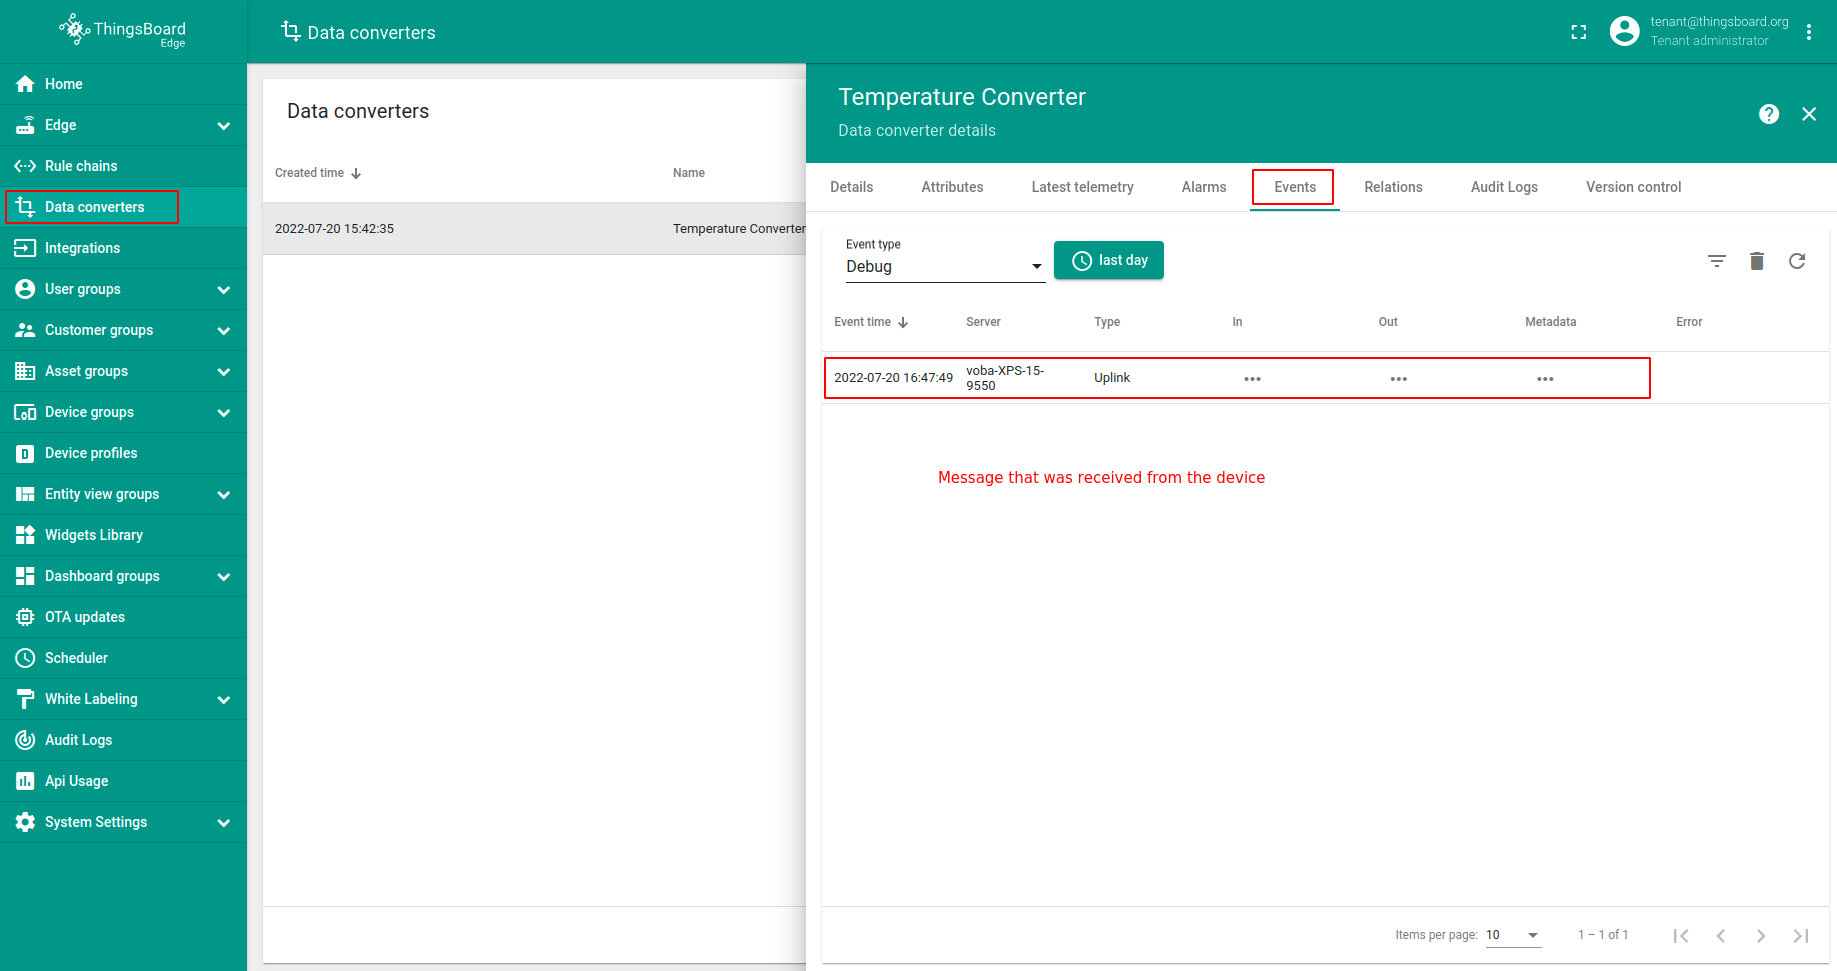Refresh the events list
Viewport: 1837px width, 971px height.
pyautogui.click(x=1797, y=261)
